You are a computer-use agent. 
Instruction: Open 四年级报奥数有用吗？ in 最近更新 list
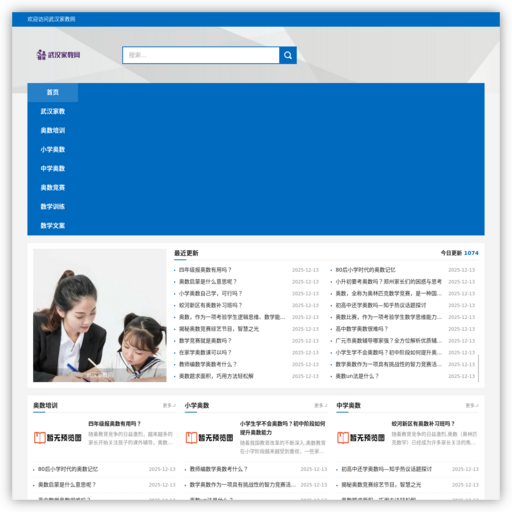click(205, 270)
